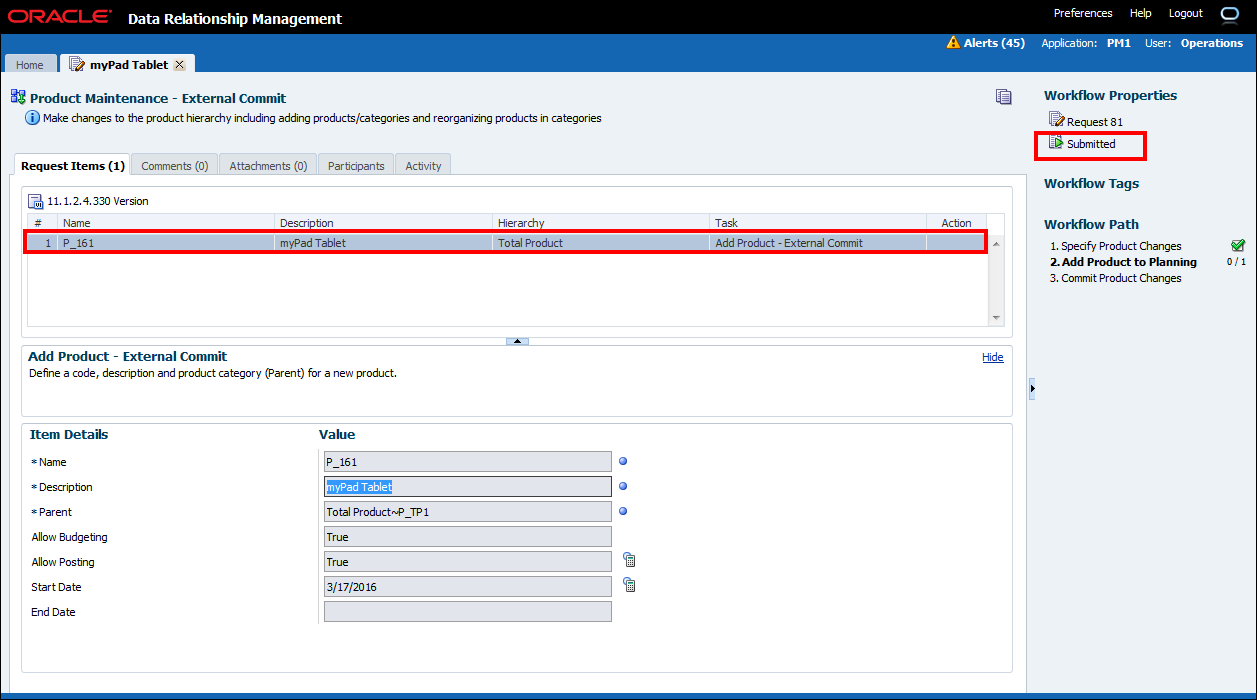
Task: Click the Alerts warning triangle icon
Action: 953,43
